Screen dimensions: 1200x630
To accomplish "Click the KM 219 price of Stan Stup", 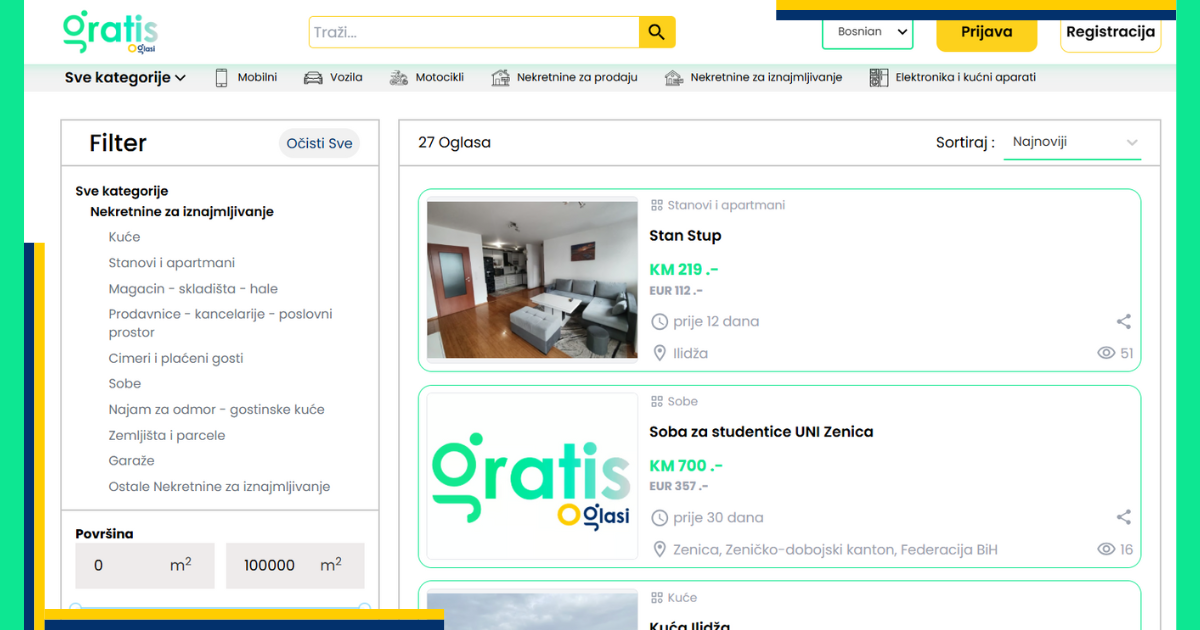I will [684, 270].
